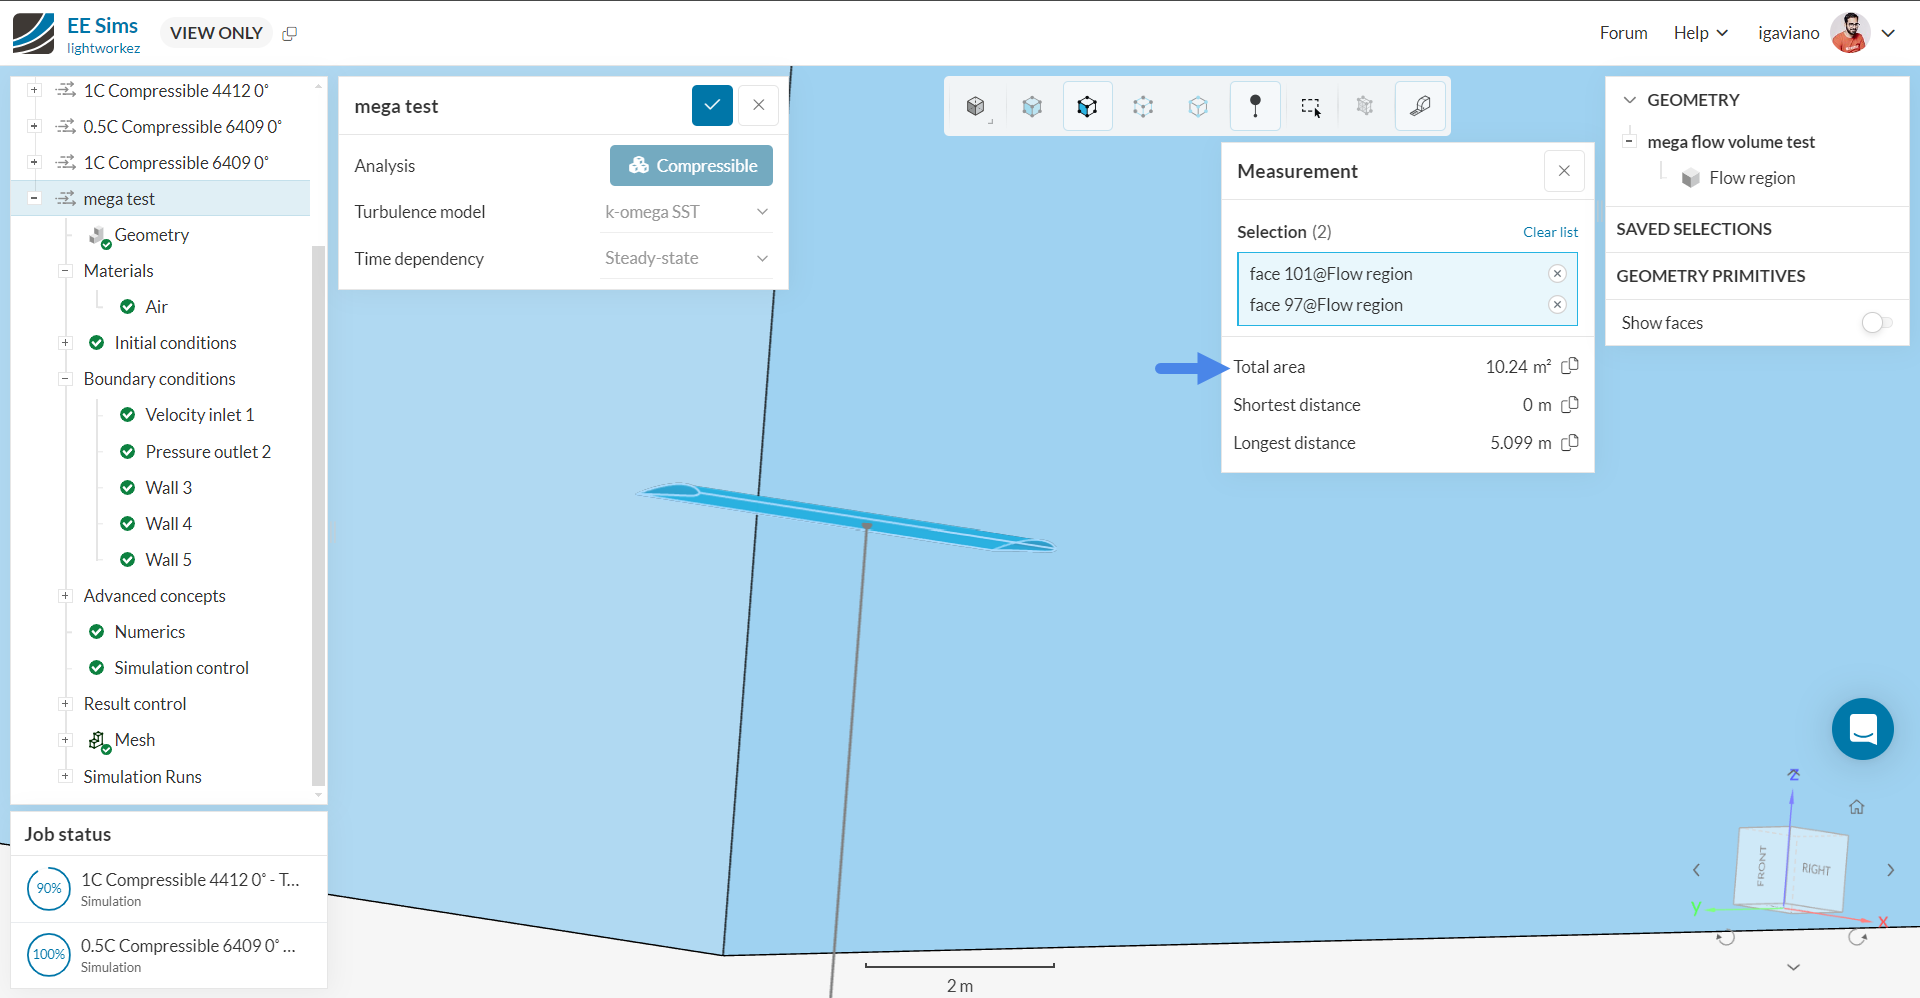Expand the 0.5C Compressible 6409 0° simulation

coord(34,126)
